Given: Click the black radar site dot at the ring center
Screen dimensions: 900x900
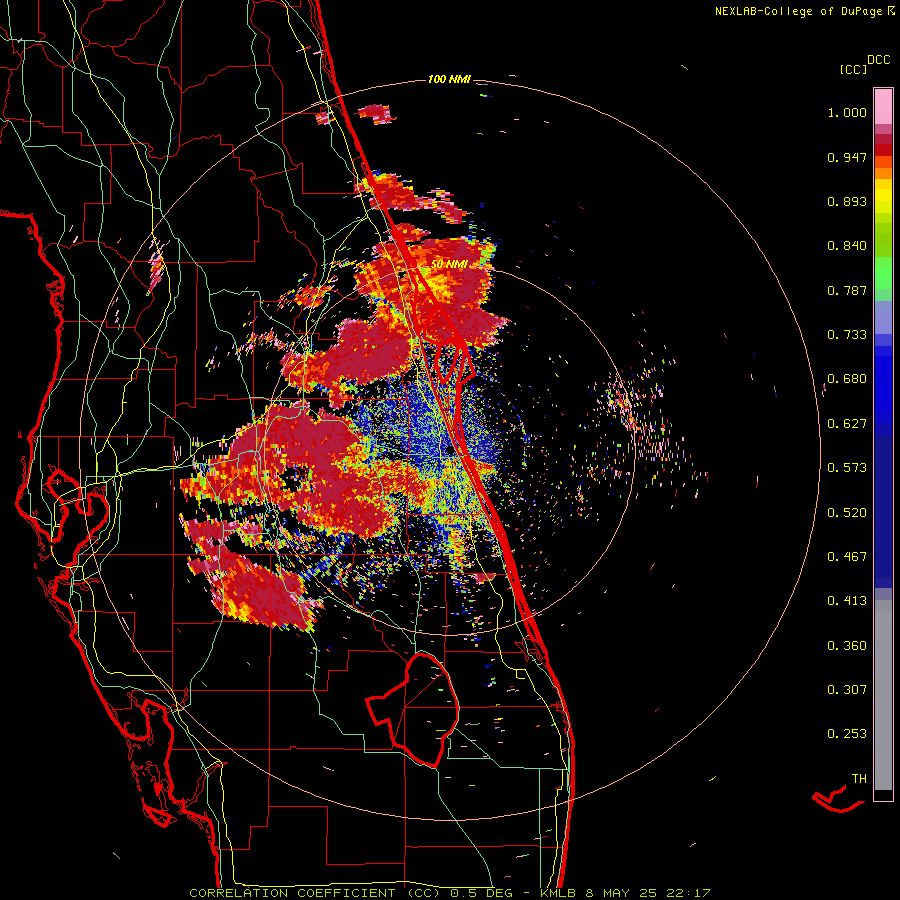Looking at the screenshot, I should click(x=449, y=450).
